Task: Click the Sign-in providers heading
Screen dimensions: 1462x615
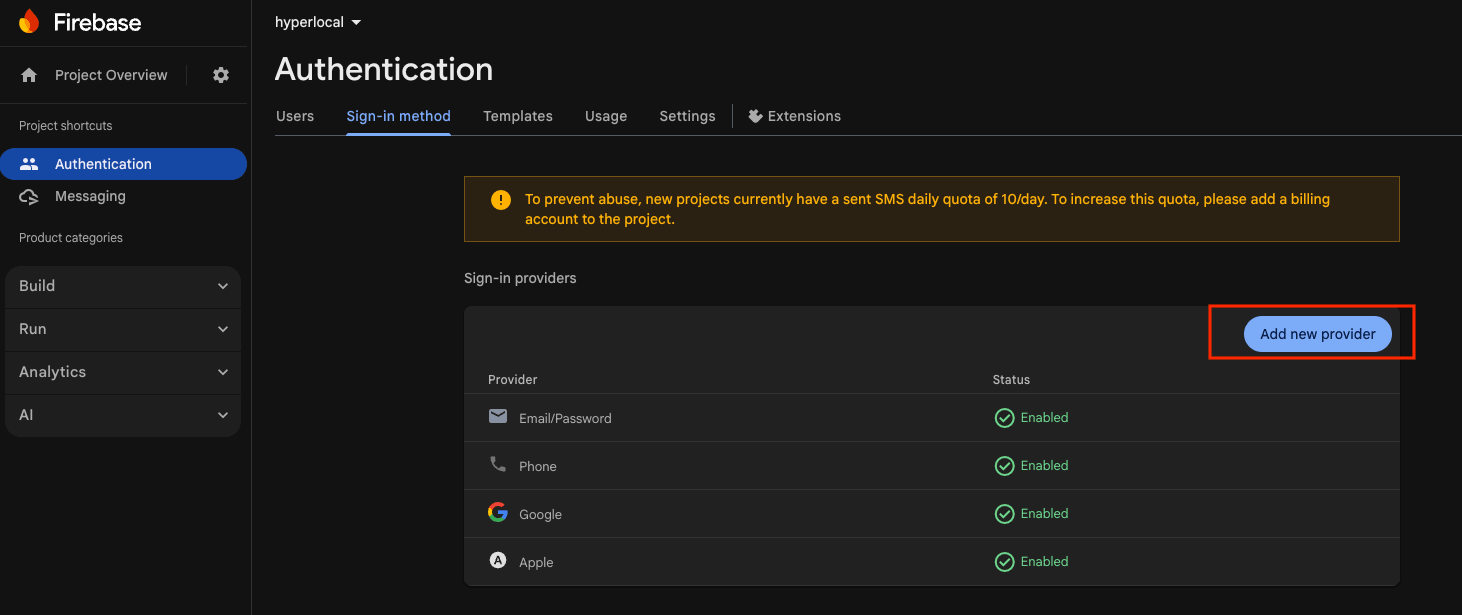Action: 520,278
